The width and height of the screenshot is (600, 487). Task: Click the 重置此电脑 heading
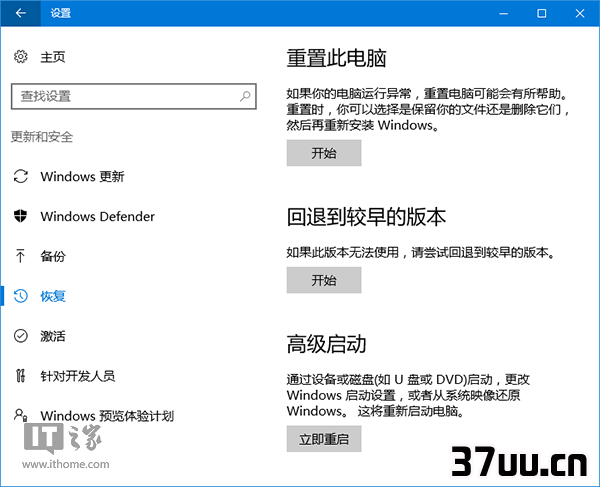pos(336,59)
